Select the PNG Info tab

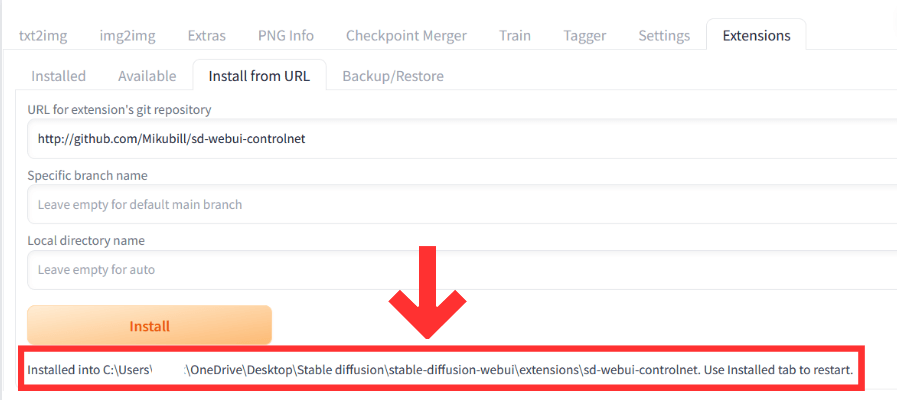pyautogui.click(x=285, y=35)
